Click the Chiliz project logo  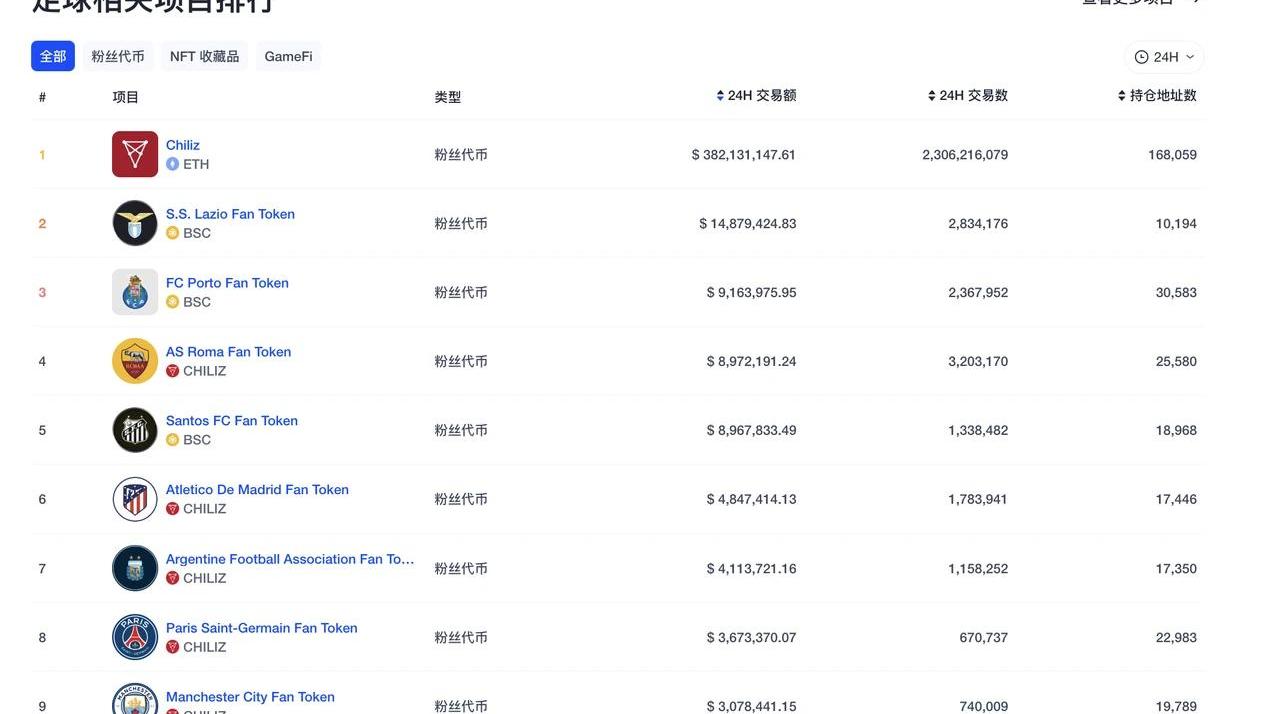click(x=135, y=154)
